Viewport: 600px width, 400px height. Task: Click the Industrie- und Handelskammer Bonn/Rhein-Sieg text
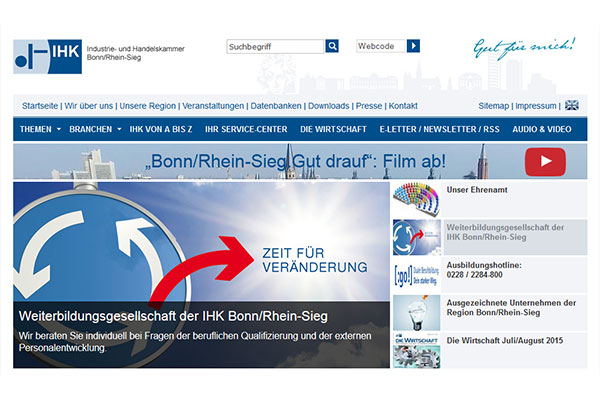coord(135,53)
